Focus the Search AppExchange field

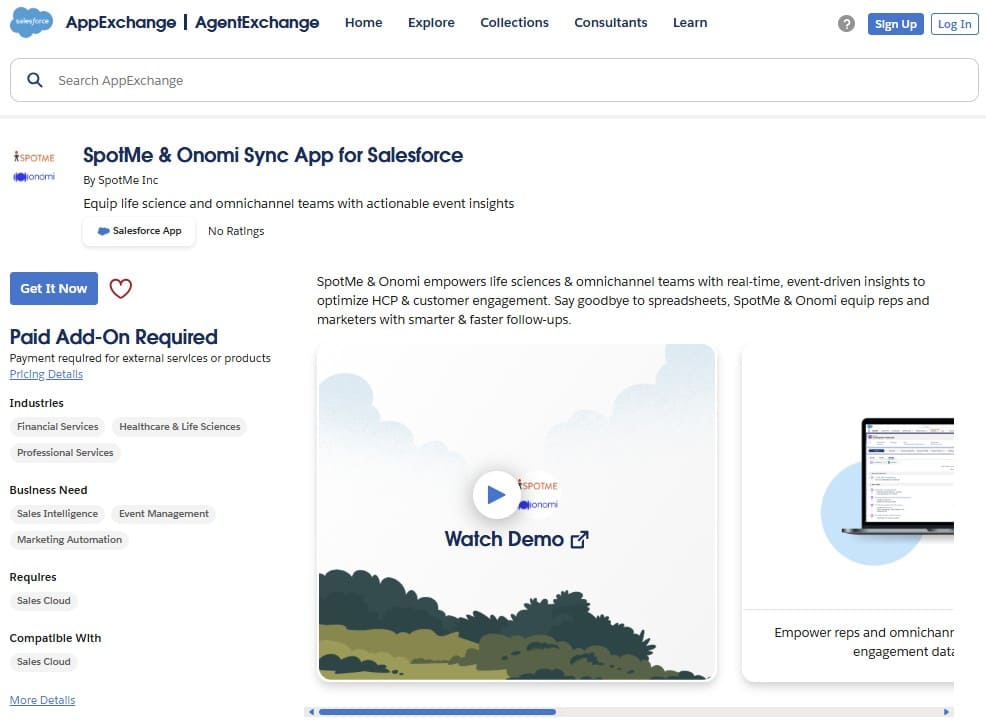click(494, 80)
